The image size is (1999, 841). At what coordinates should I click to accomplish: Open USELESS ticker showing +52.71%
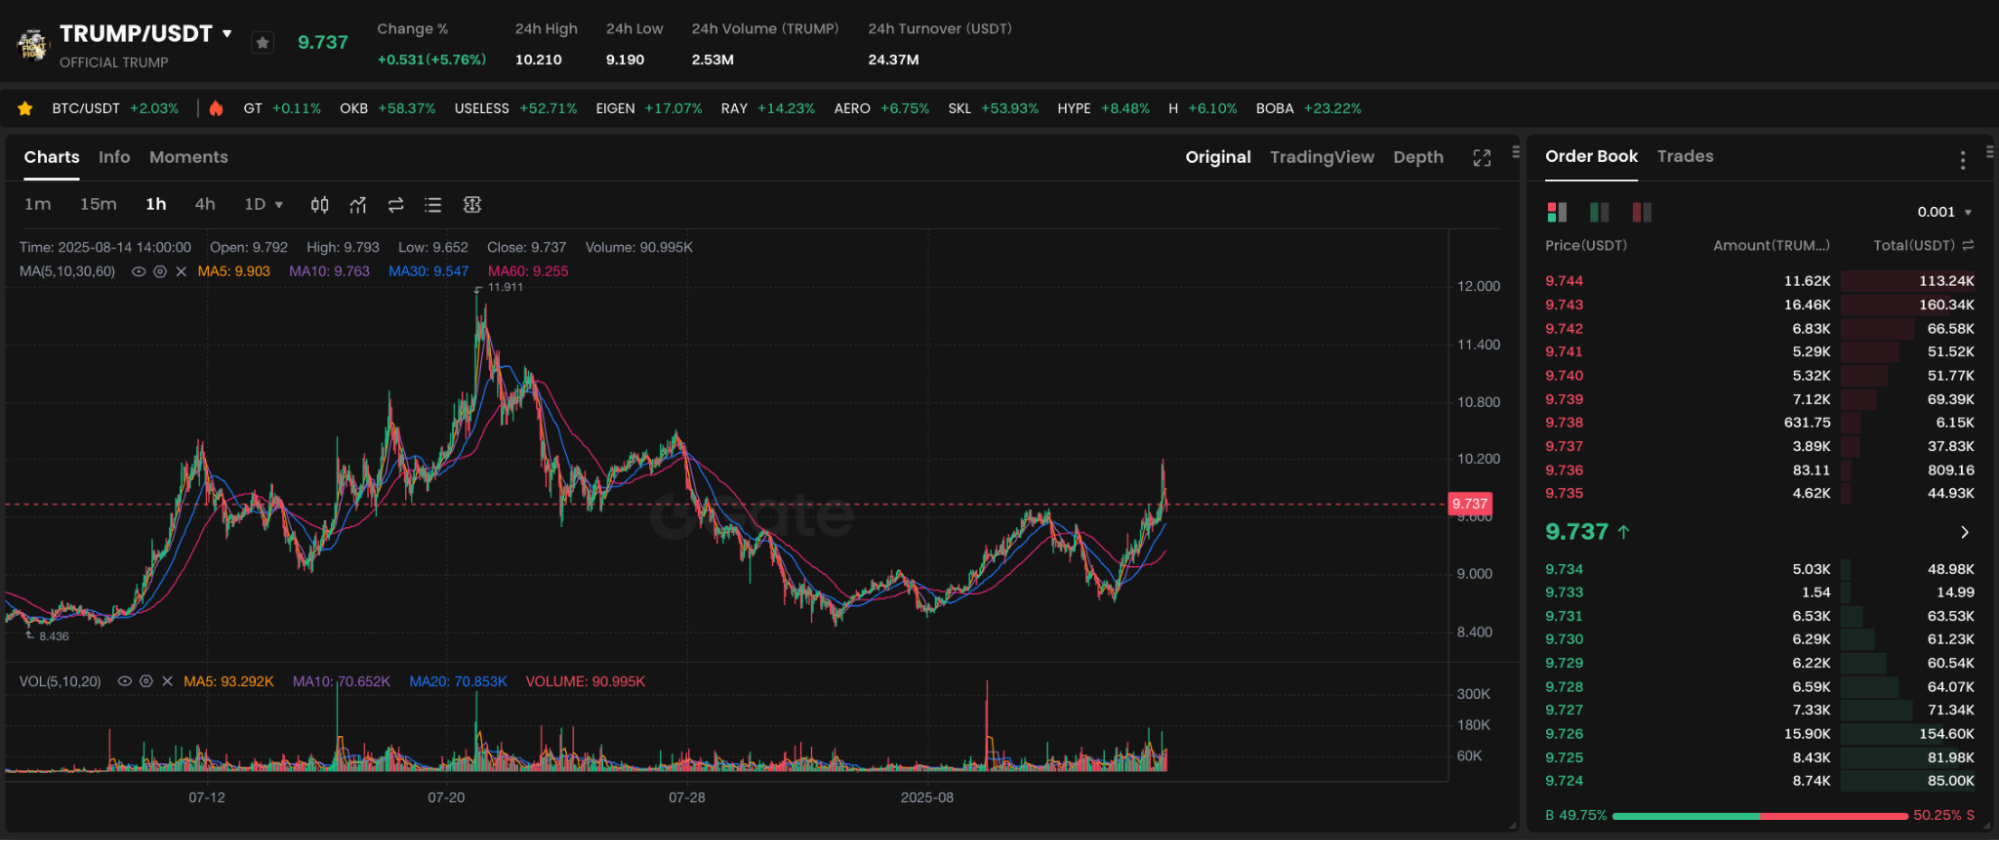(515, 108)
